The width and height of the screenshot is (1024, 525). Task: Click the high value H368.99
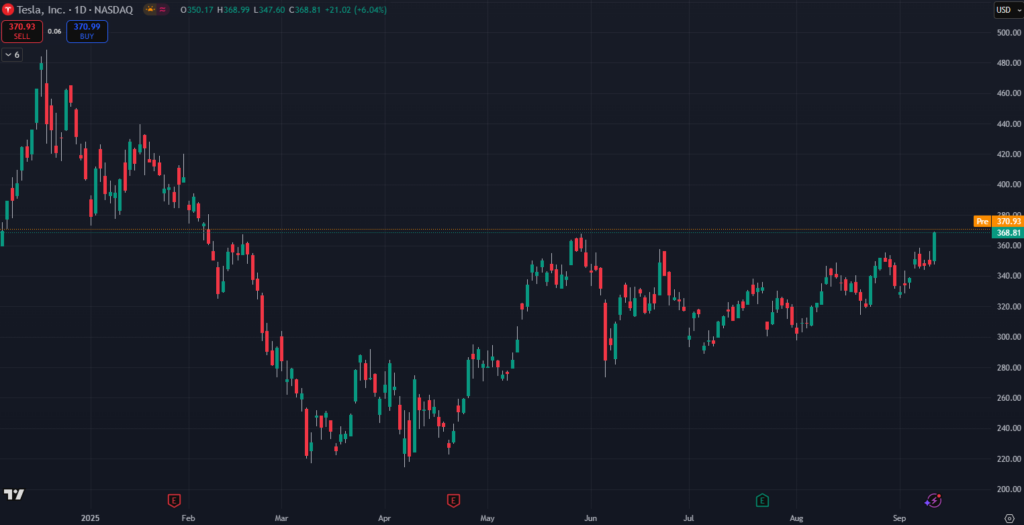[234, 10]
